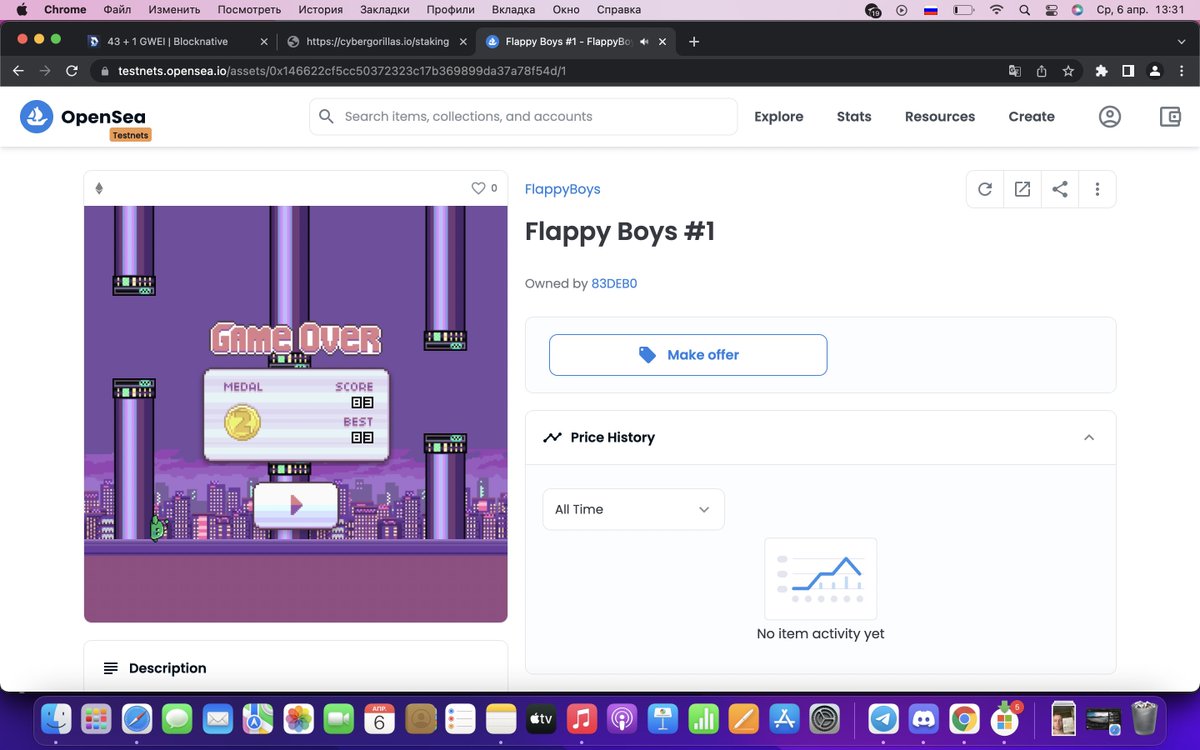Image resolution: width=1200 pixels, height=750 pixels.
Task: Click the Make offer button
Action: [688, 355]
